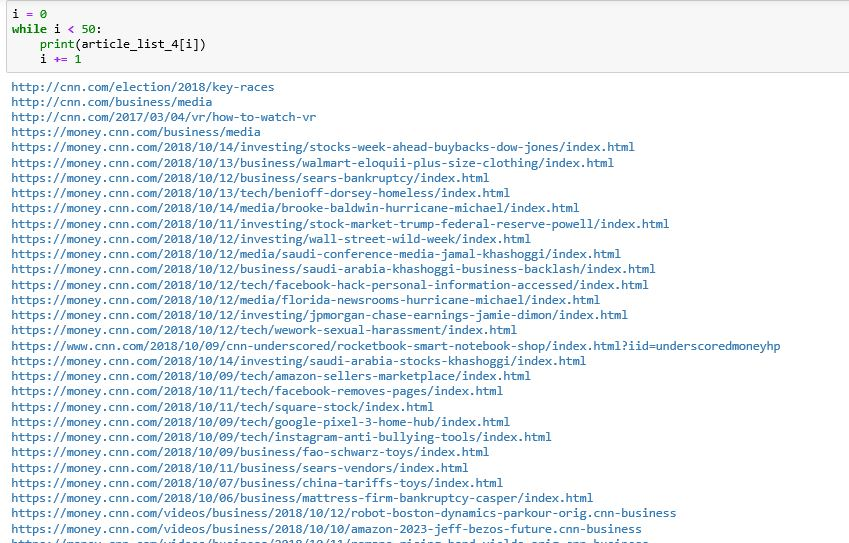
Task: Open the google-pixel-3-home-hub link
Action: [260, 422]
